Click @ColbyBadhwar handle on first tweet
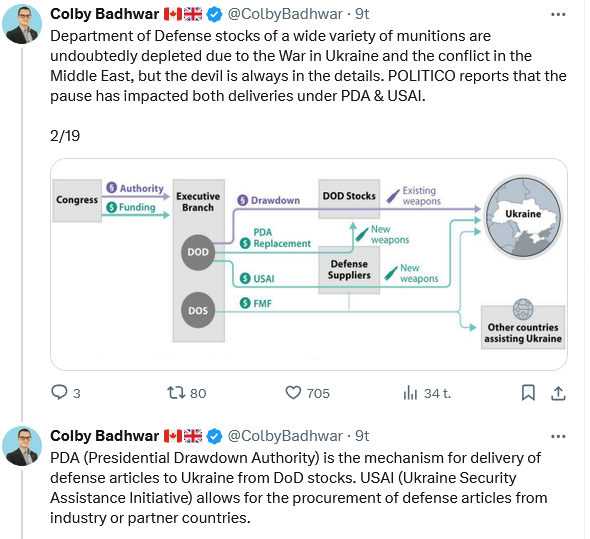This screenshot has width=590, height=539. (285, 14)
